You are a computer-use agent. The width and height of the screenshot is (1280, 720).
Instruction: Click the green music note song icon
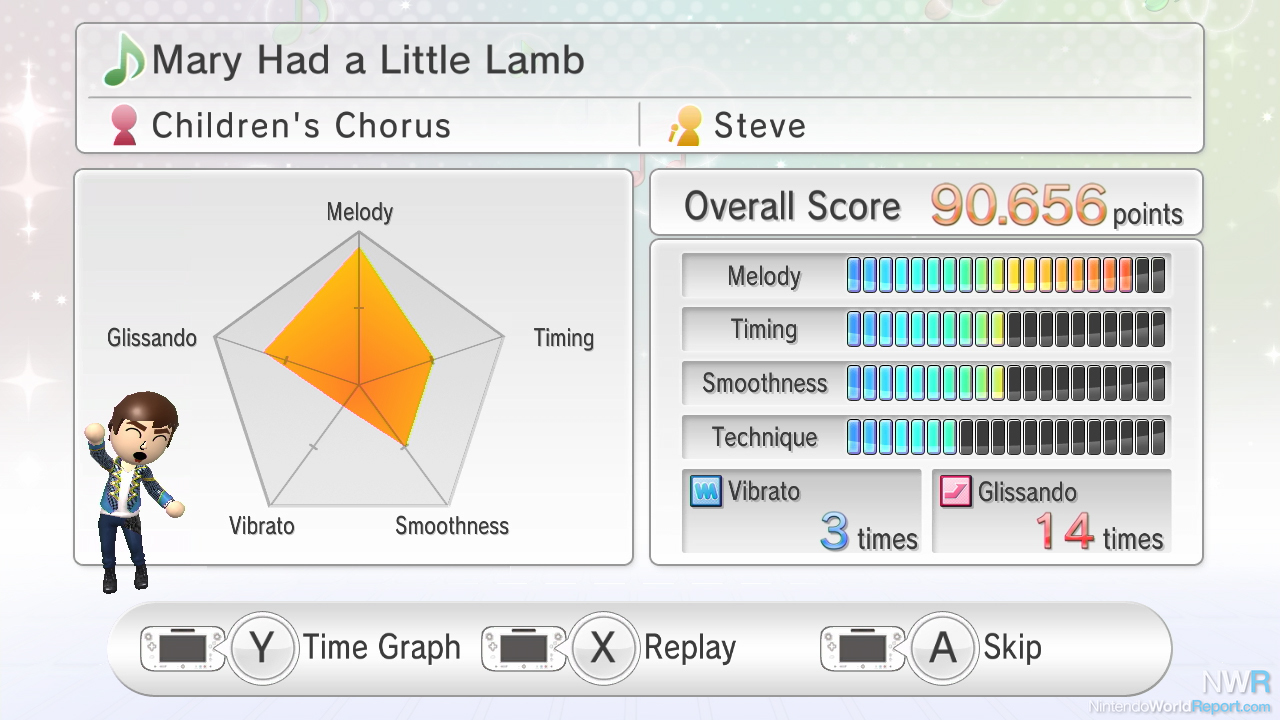coord(124,61)
